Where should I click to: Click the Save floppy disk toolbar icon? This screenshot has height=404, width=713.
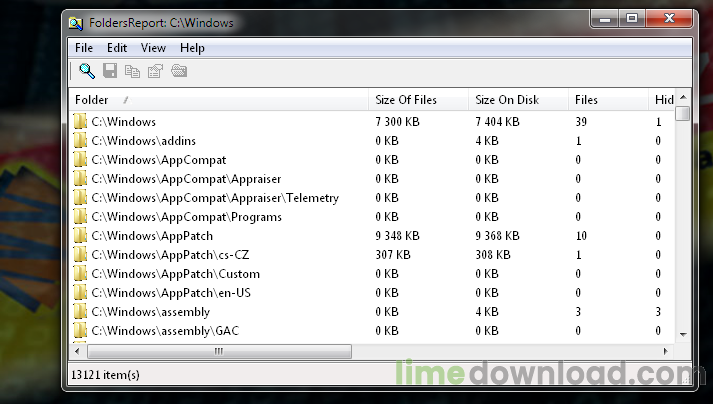coord(110,71)
